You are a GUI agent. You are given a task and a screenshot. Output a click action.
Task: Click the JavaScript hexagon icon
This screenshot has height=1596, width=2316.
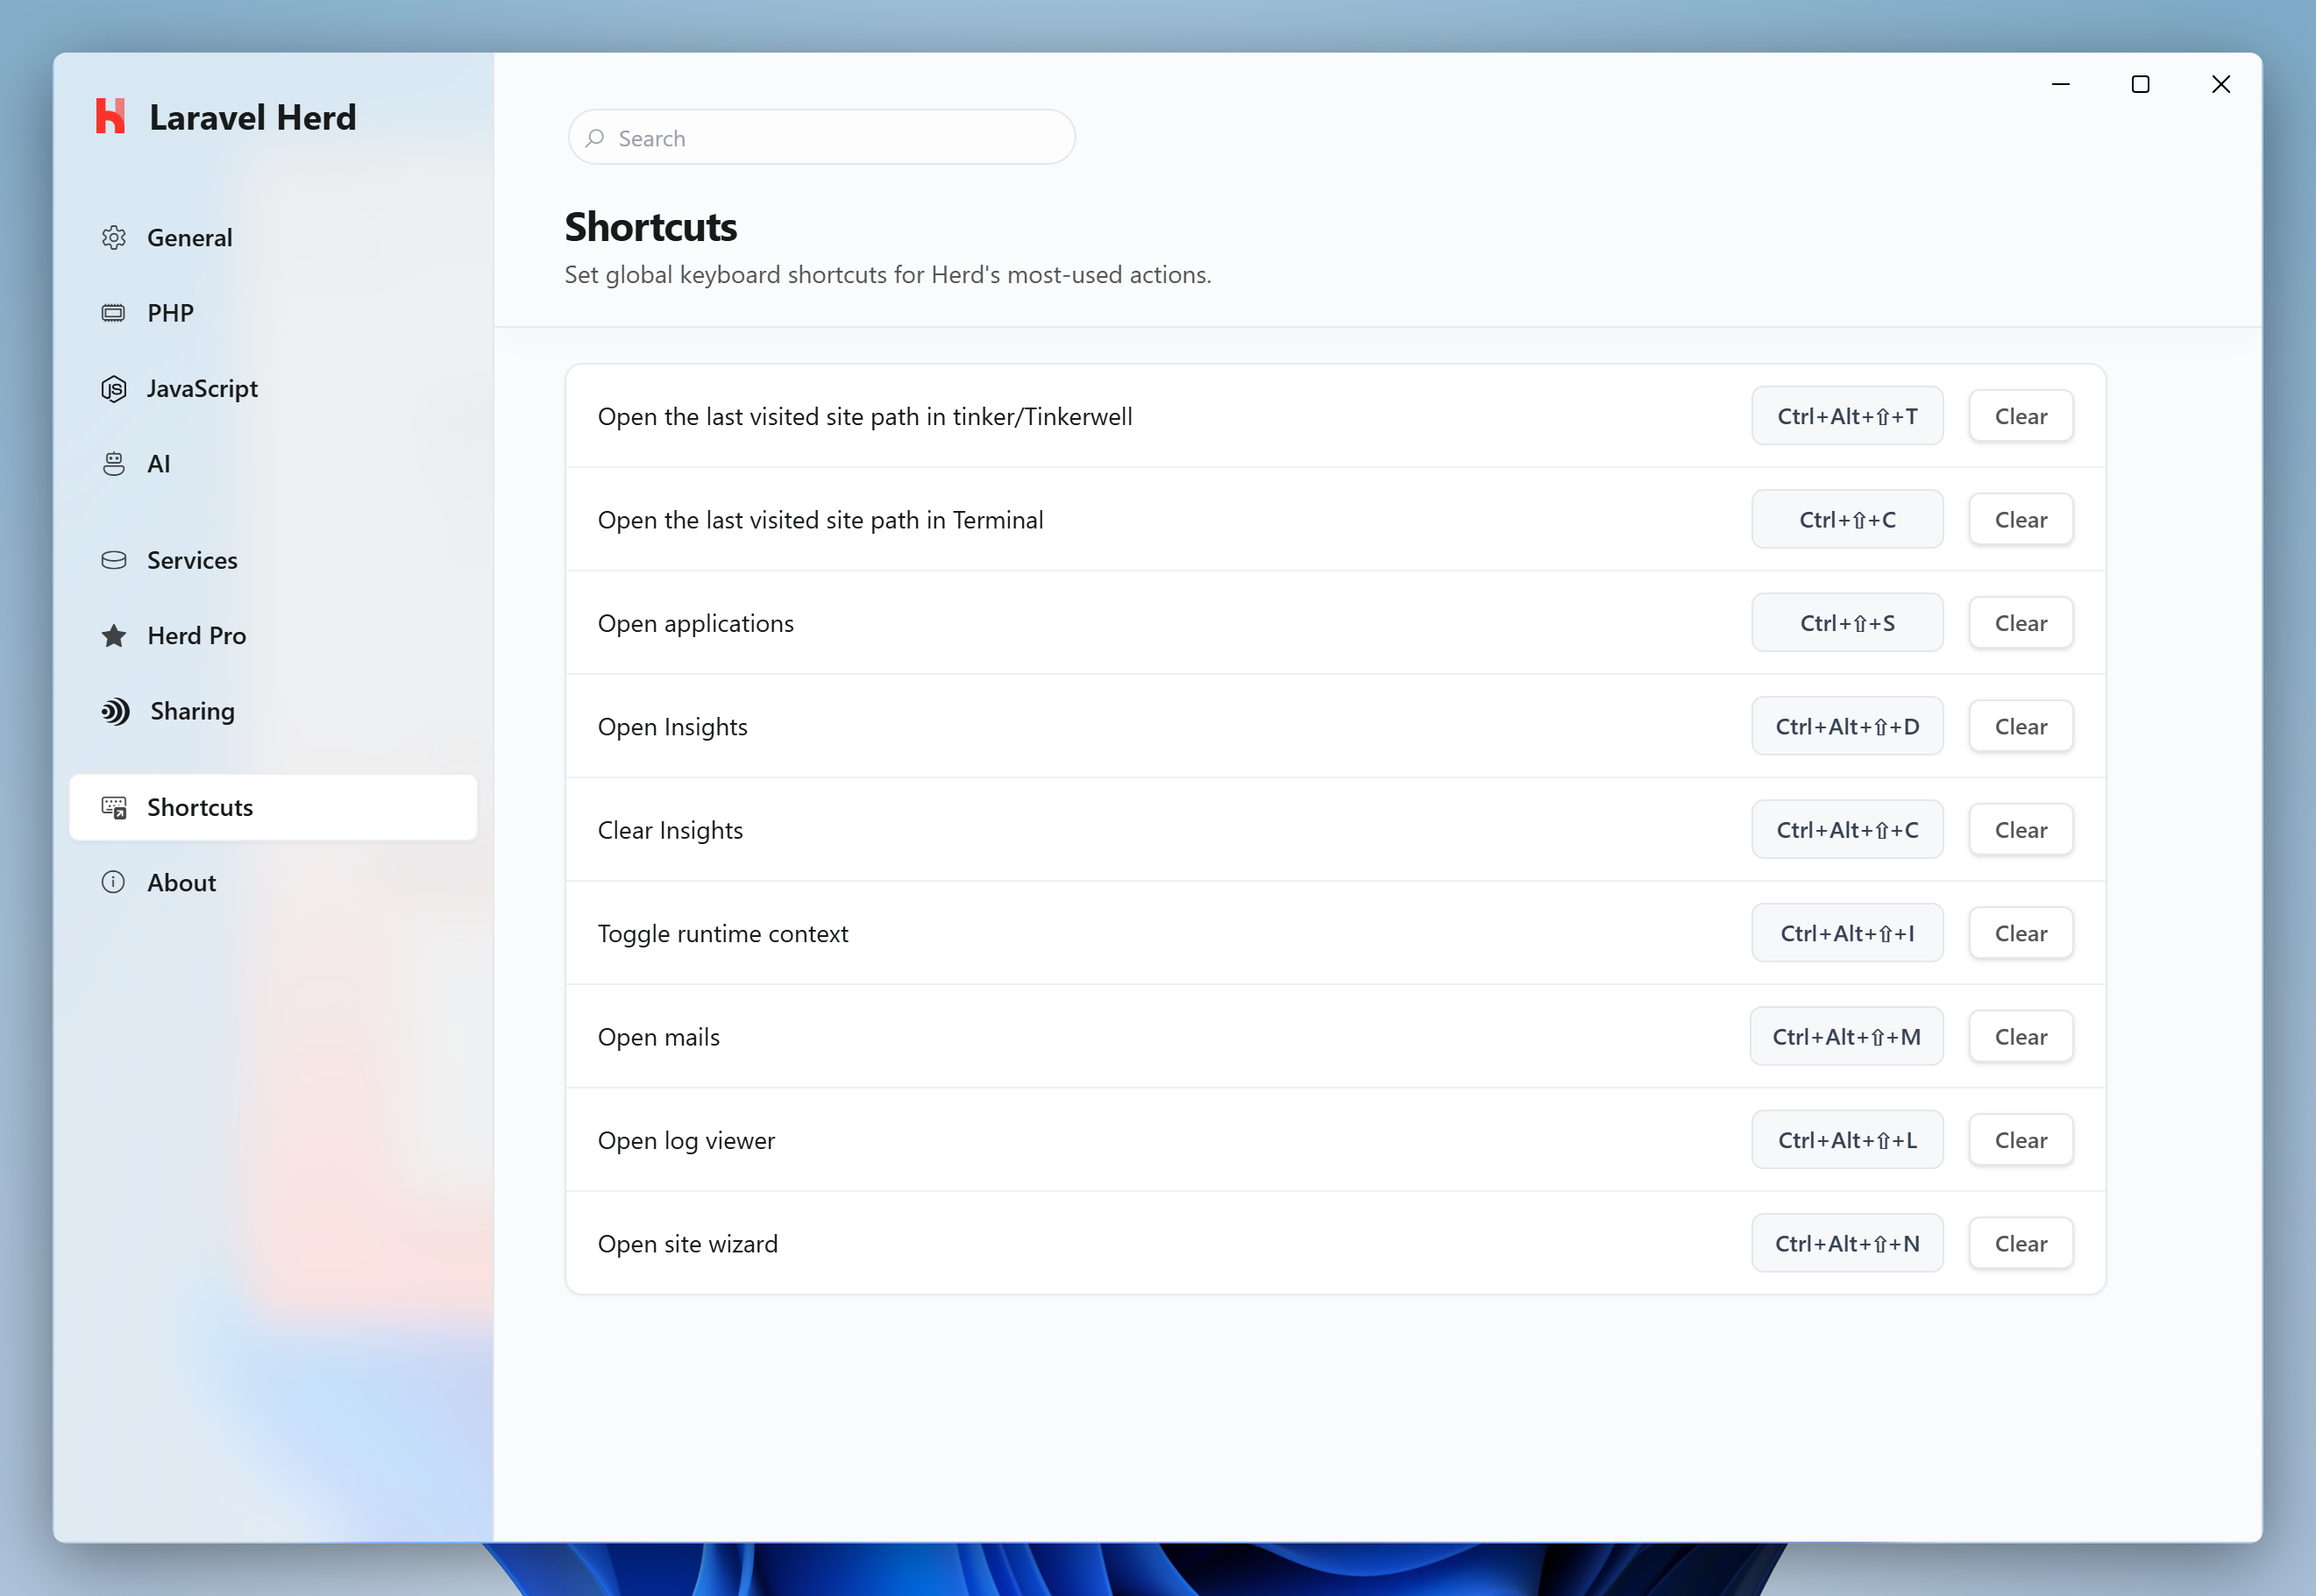click(x=114, y=388)
